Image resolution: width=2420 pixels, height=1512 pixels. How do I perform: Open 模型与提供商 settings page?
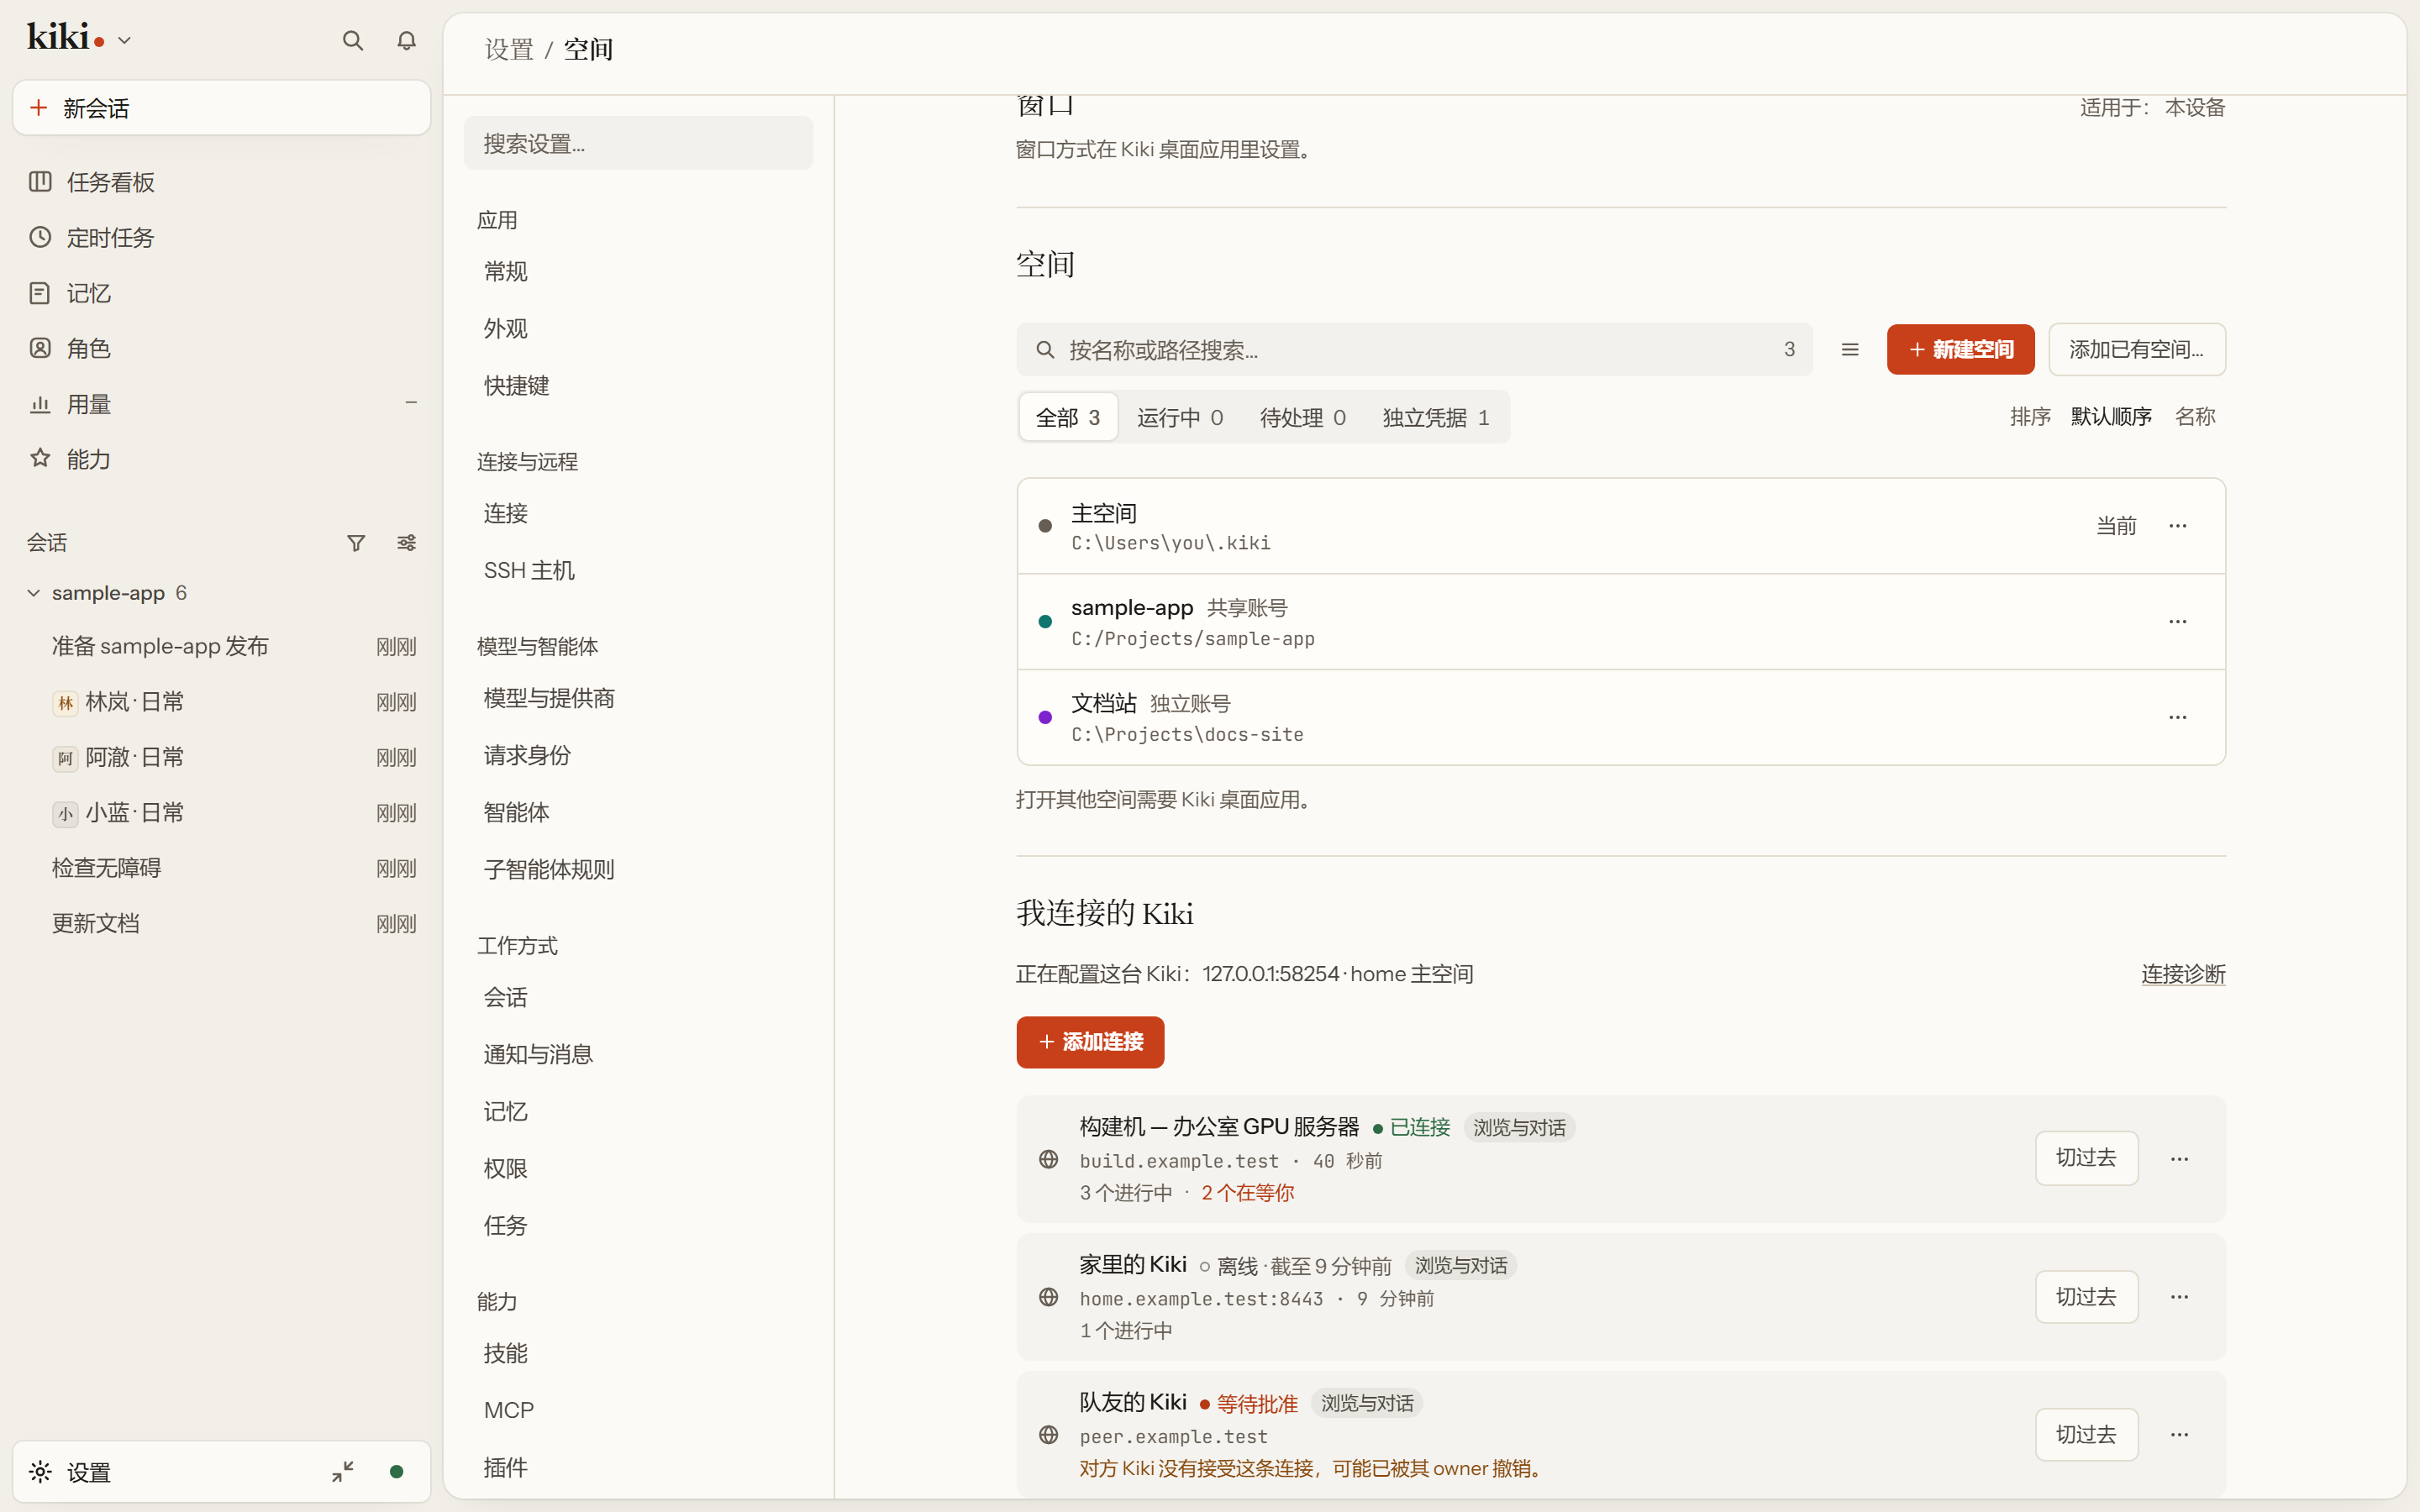638,698
